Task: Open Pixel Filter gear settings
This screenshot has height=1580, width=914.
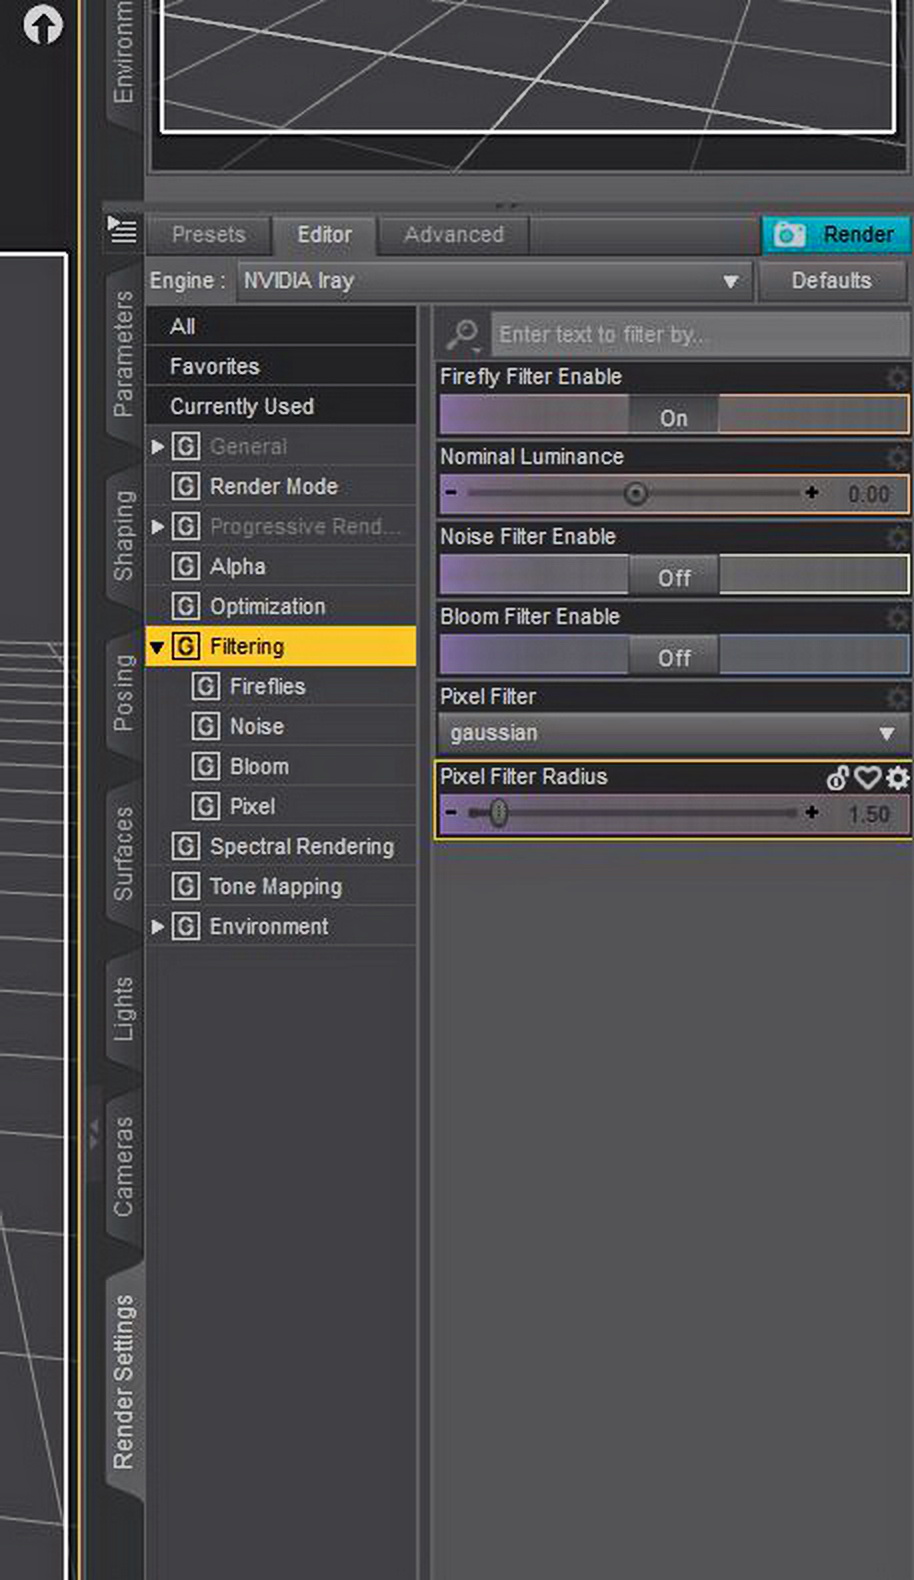Action: tap(897, 697)
